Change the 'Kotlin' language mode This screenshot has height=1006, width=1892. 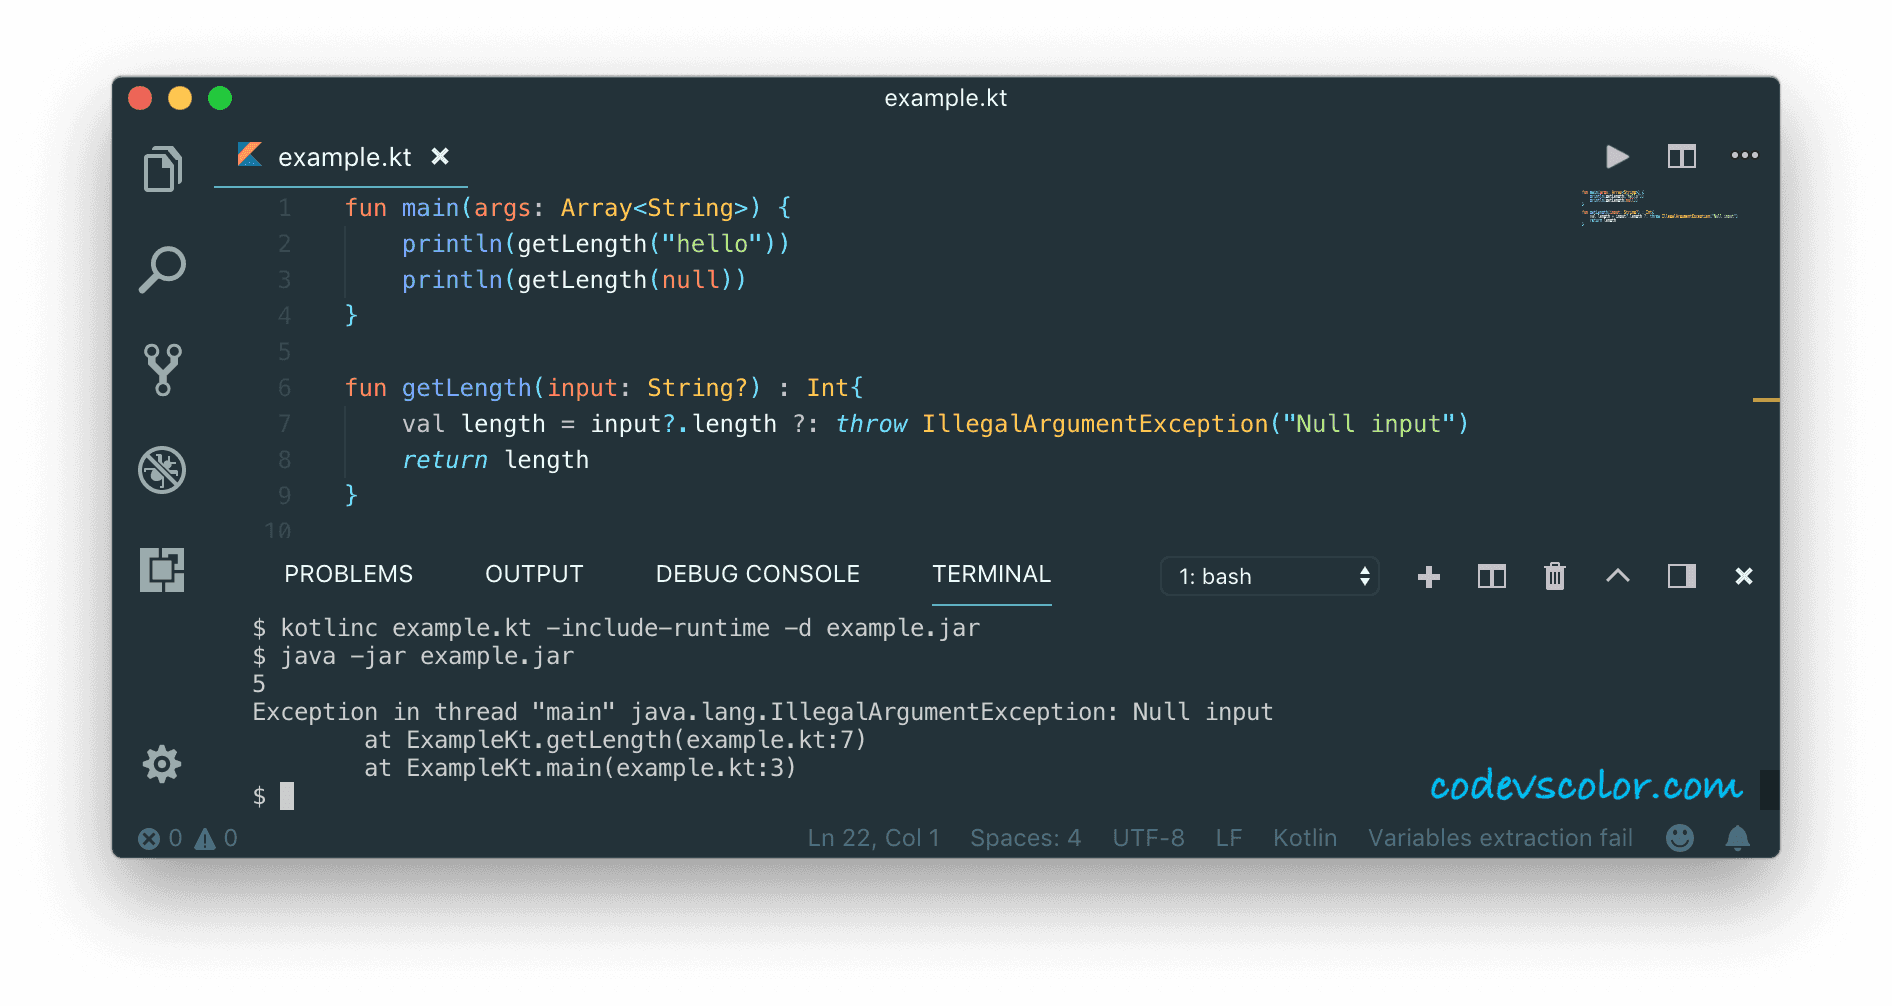click(x=1304, y=838)
